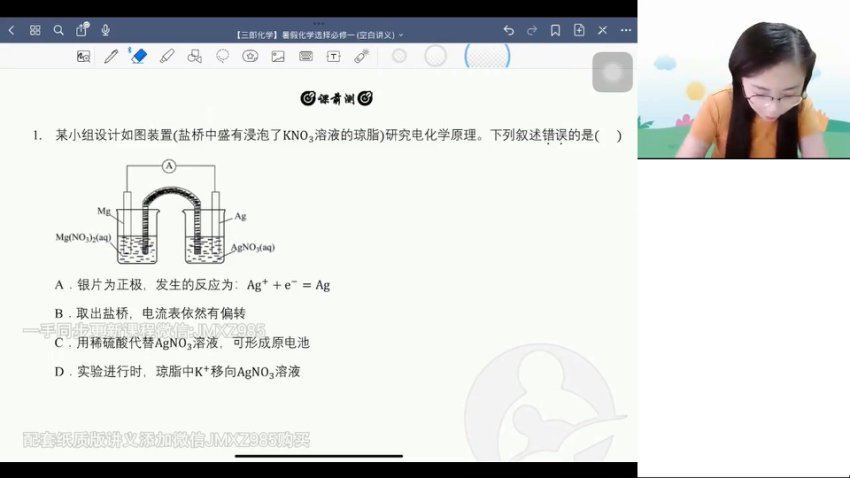Screen dimensions: 850x478
Task: Select the zoom window tool
Action: (x=83, y=56)
